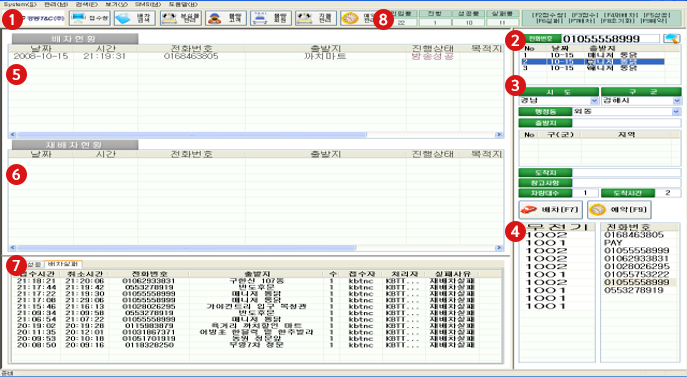
Task: Click the 취소시간 column header
Action: click(85, 274)
